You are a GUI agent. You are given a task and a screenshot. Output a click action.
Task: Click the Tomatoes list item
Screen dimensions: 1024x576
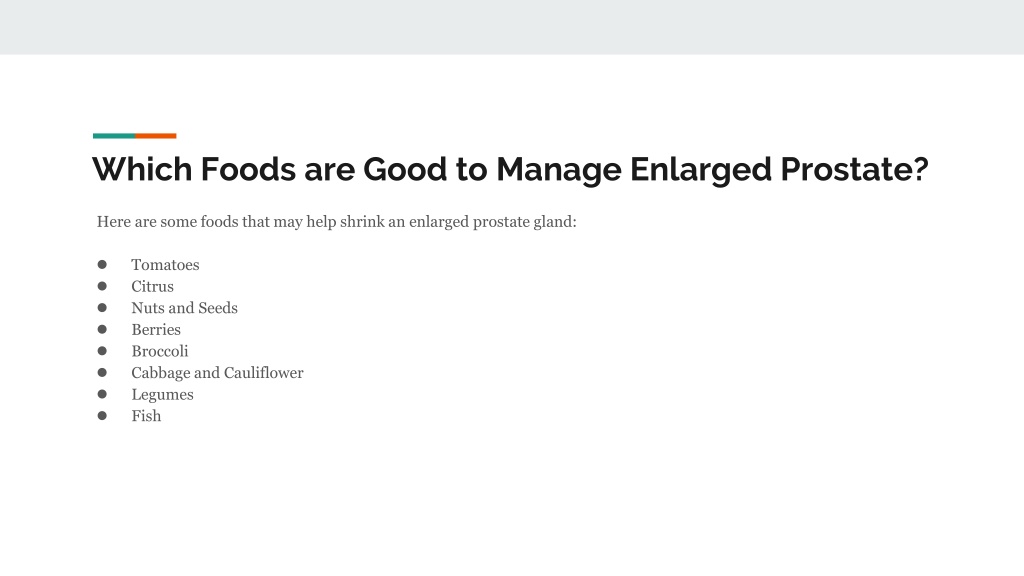(165, 264)
